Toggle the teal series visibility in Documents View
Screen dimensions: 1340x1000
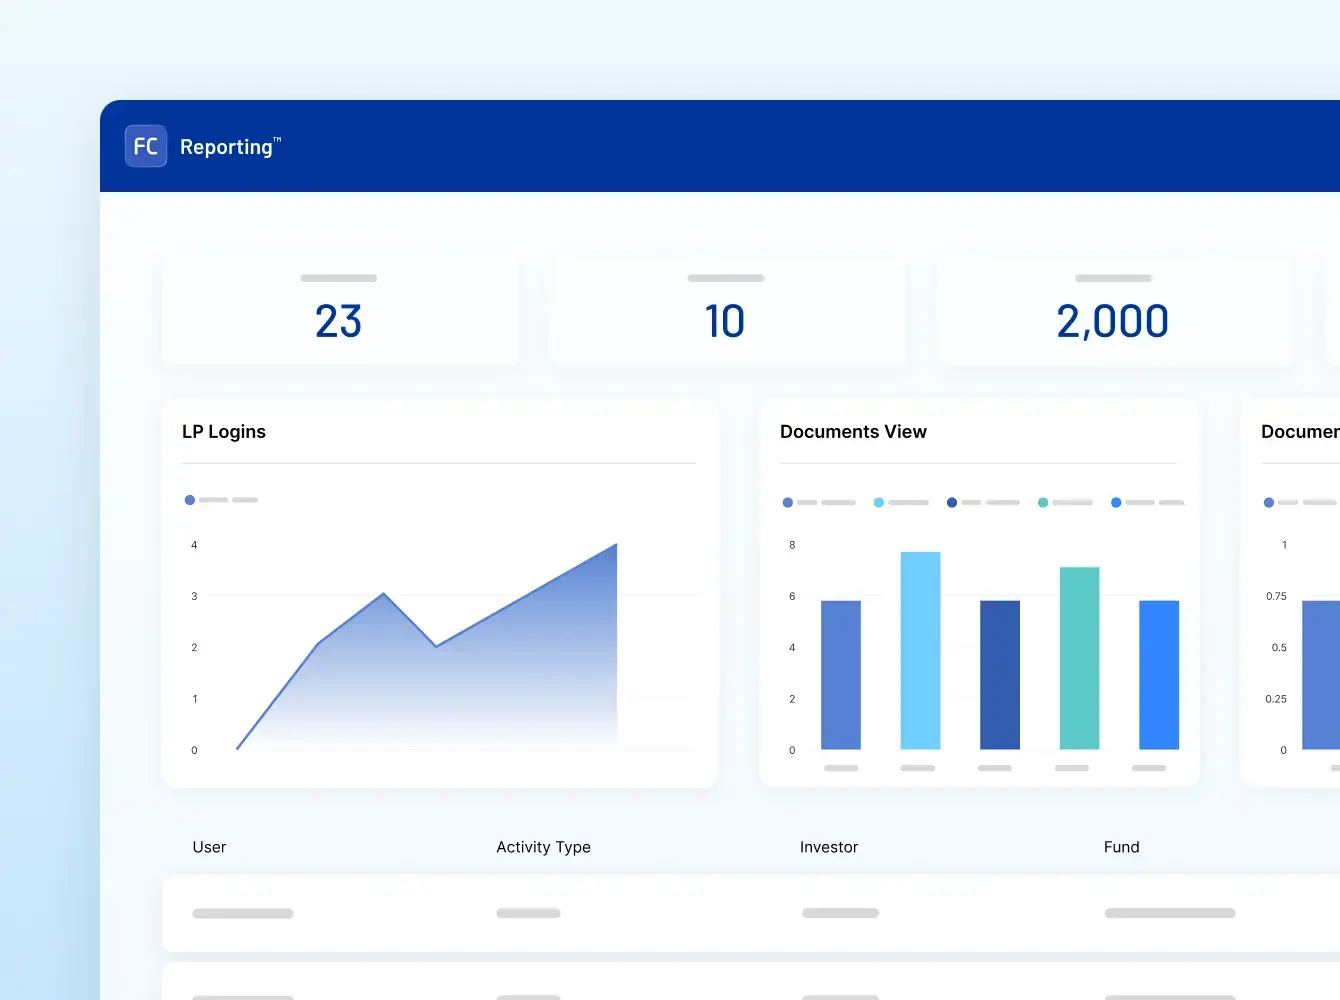pos(1040,503)
